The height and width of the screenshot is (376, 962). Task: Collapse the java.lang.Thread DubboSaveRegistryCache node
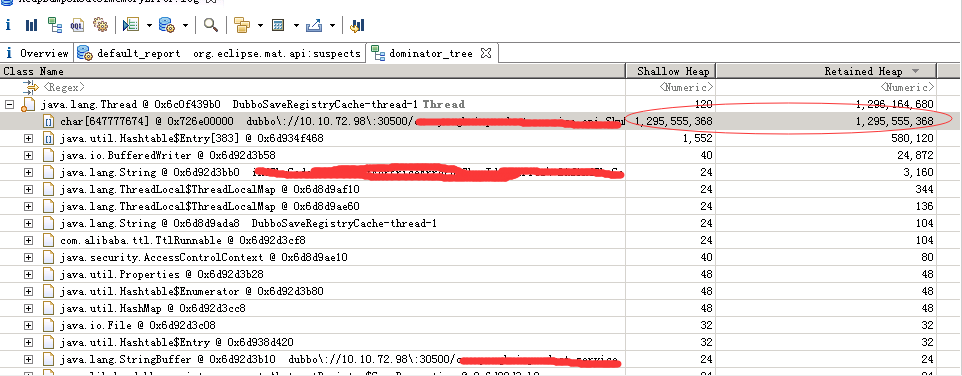click(x=9, y=104)
